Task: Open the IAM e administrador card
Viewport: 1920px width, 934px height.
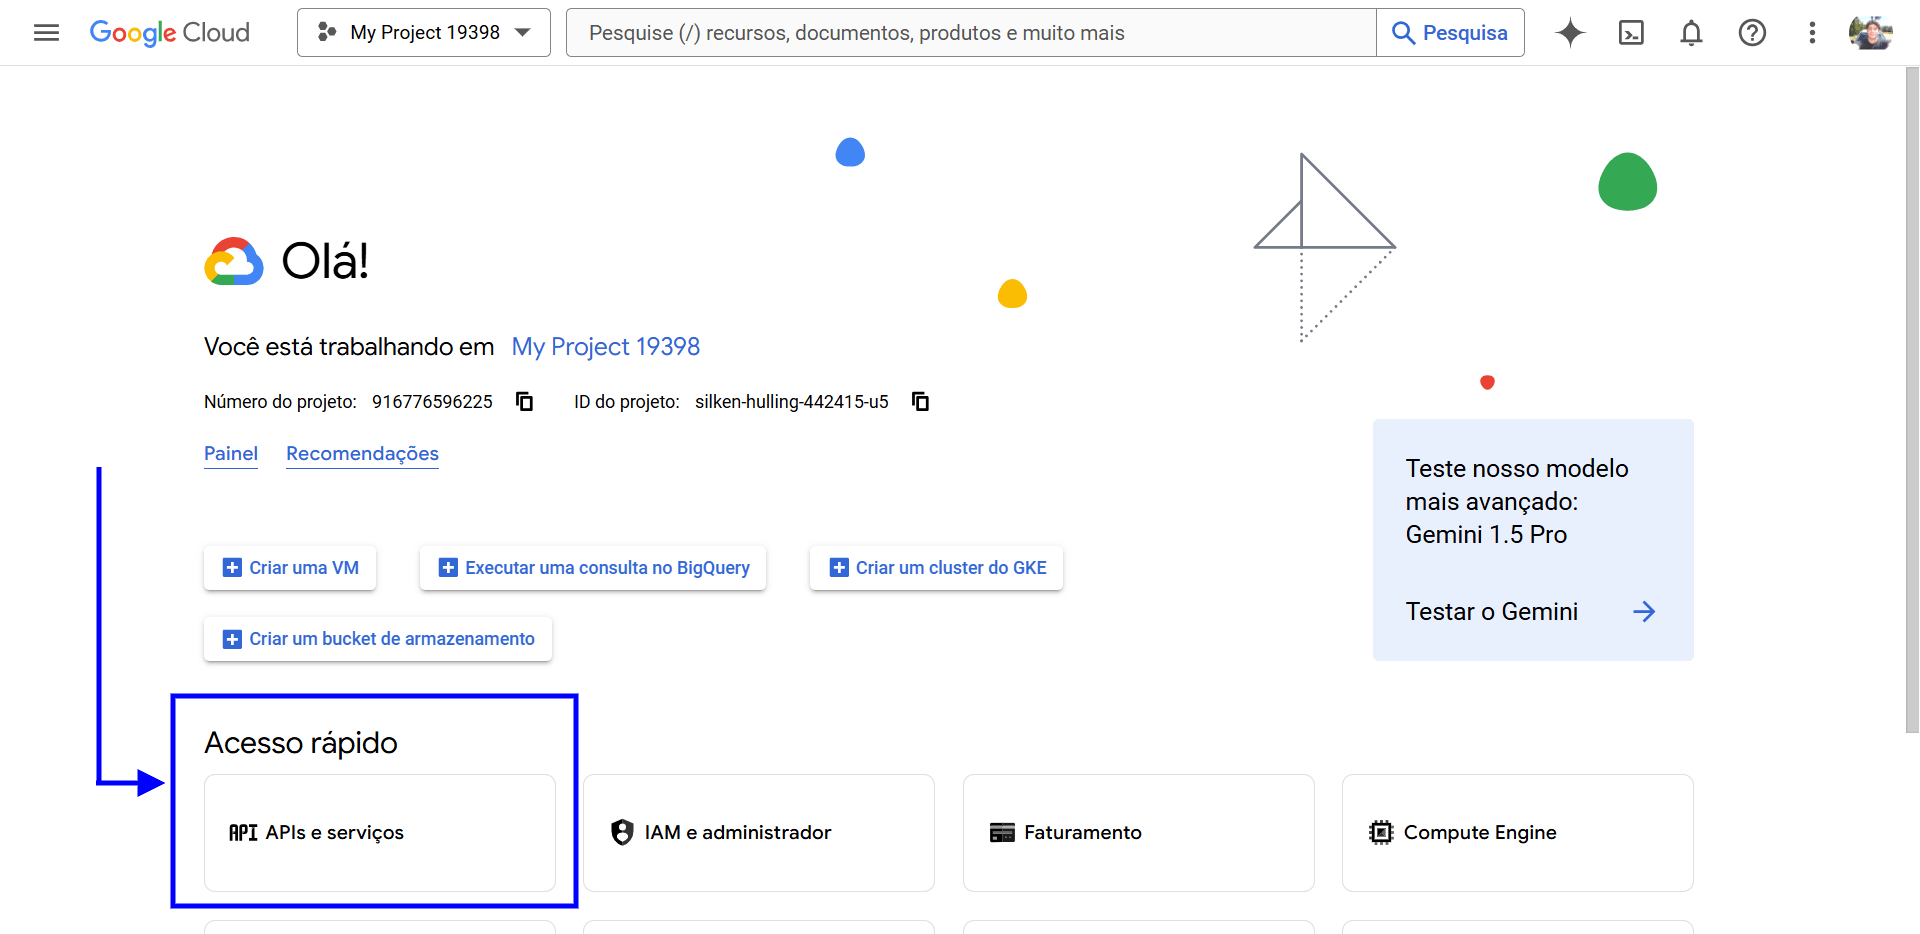Action: pyautogui.click(x=759, y=833)
